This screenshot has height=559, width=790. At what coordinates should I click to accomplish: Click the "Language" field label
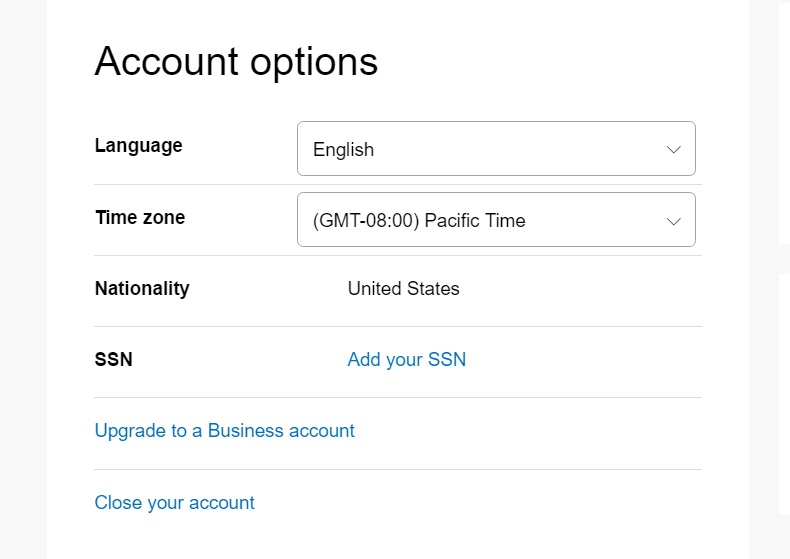(138, 145)
